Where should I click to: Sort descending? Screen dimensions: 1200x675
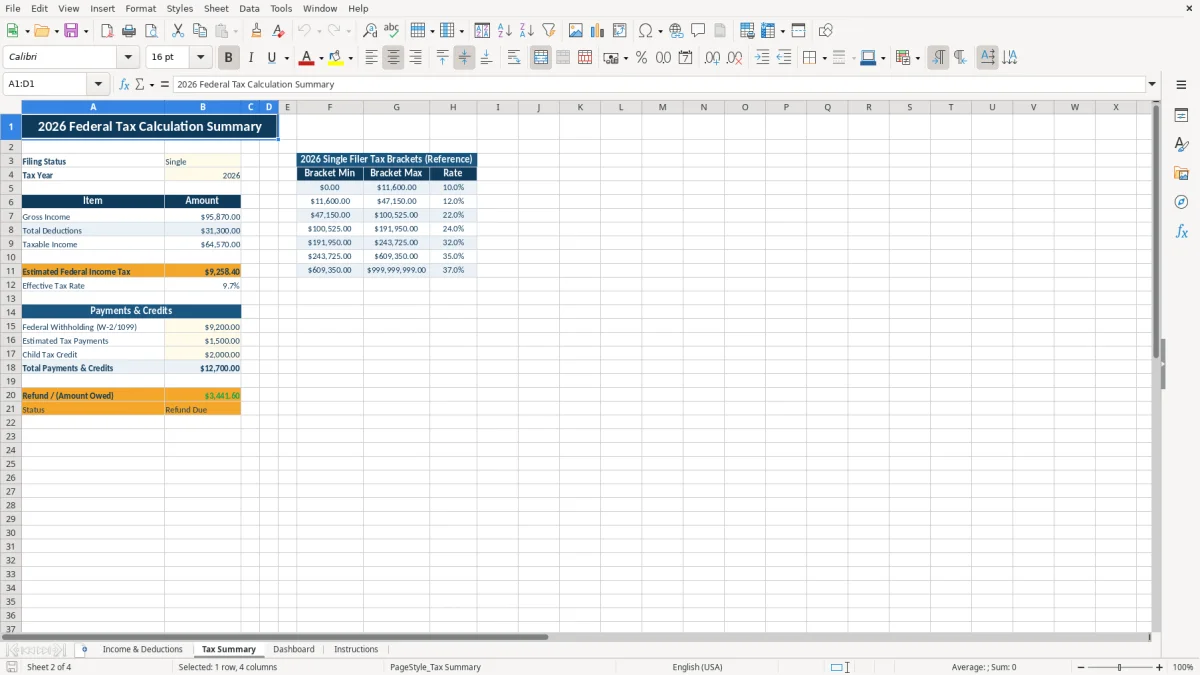(526, 31)
